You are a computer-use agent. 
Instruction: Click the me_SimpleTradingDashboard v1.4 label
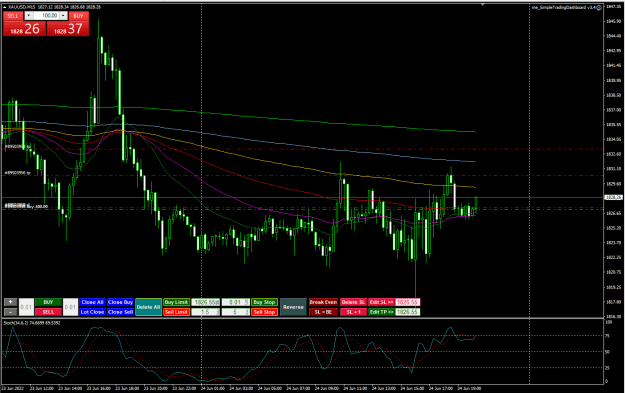[564, 8]
